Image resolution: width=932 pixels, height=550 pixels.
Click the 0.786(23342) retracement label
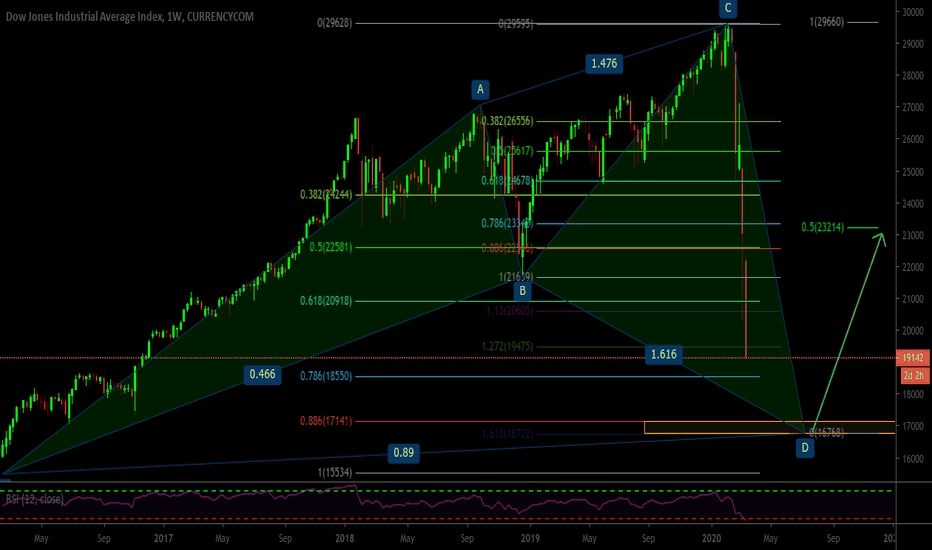point(507,224)
